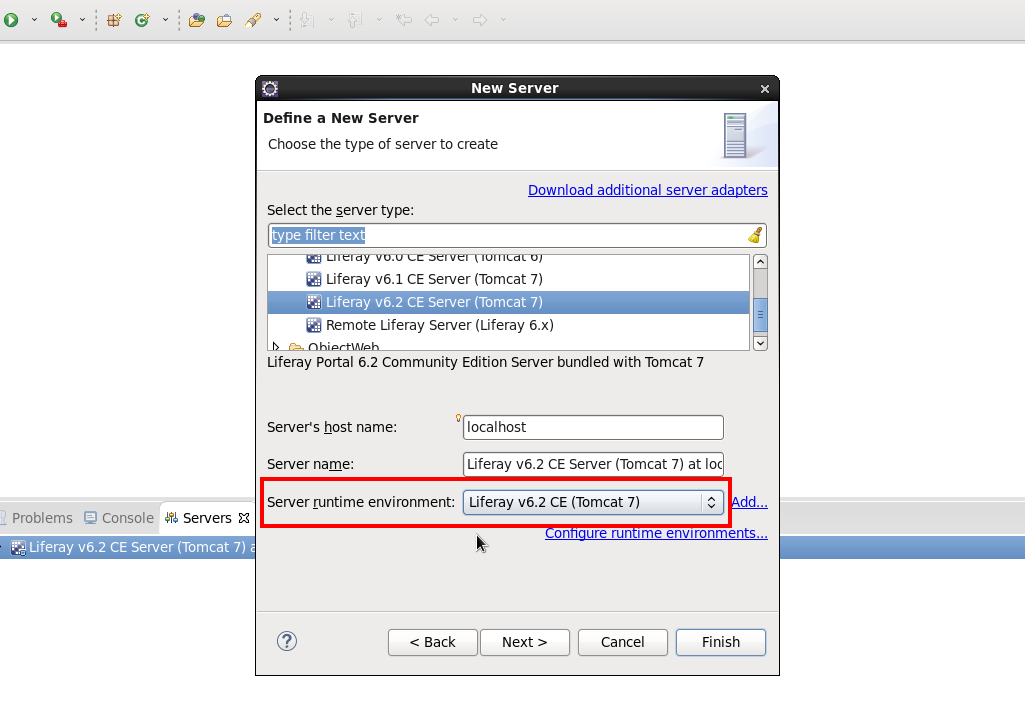Click the New Server dialog title icon
The width and height of the screenshot is (1025, 706).
coord(270,88)
